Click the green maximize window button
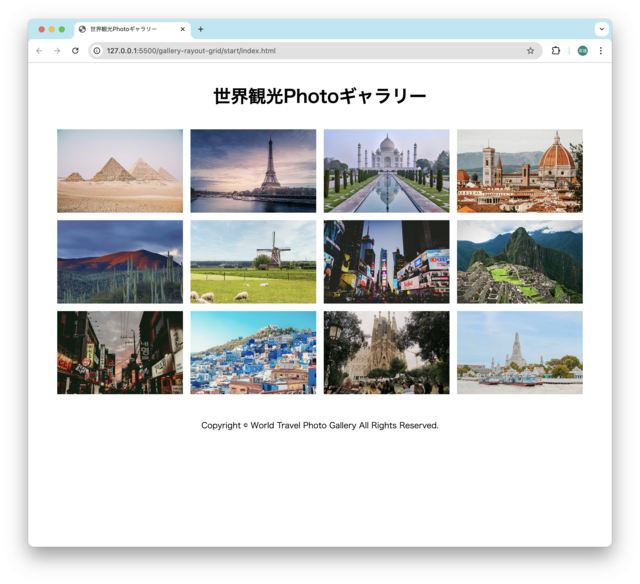640x584 pixels. (x=62, y=29)
